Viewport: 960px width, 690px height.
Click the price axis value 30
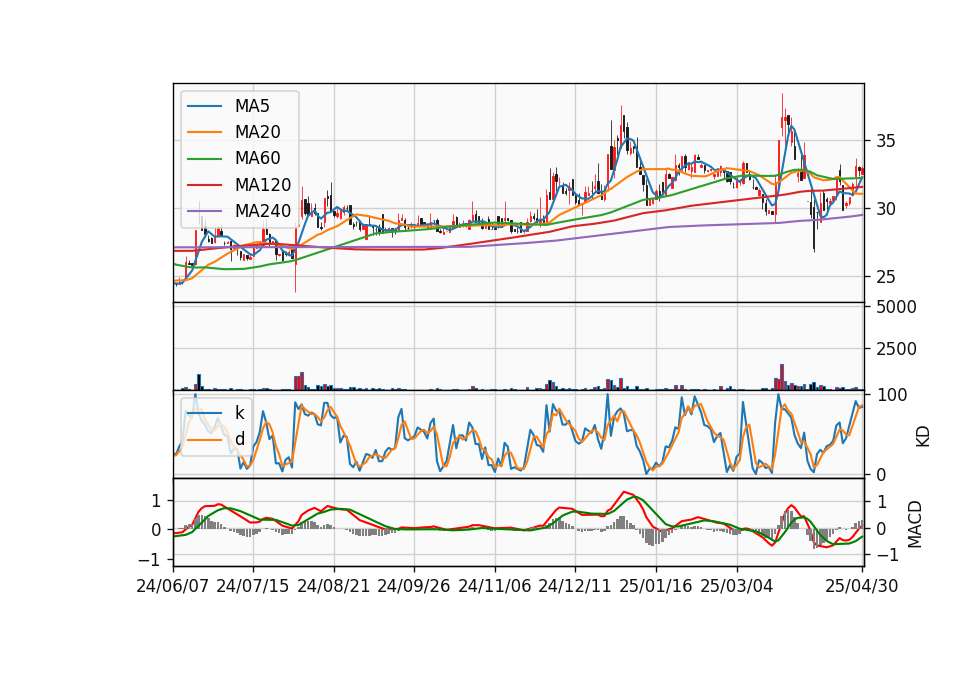[885, 209]
